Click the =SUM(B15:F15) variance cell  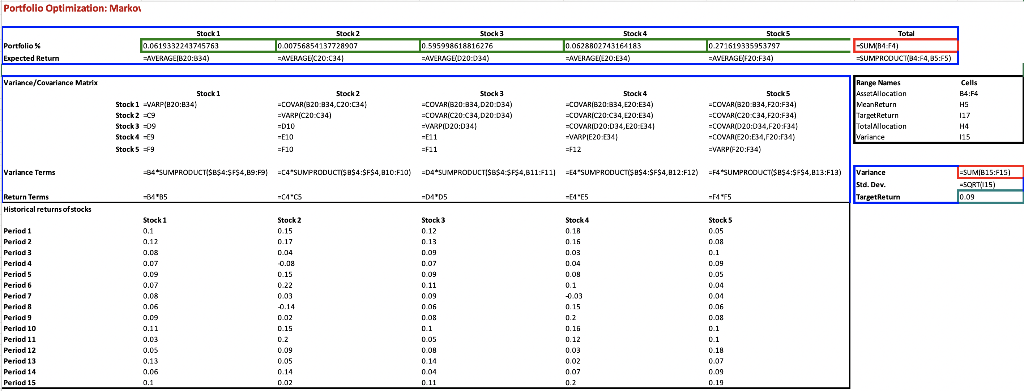coord(990,173)
